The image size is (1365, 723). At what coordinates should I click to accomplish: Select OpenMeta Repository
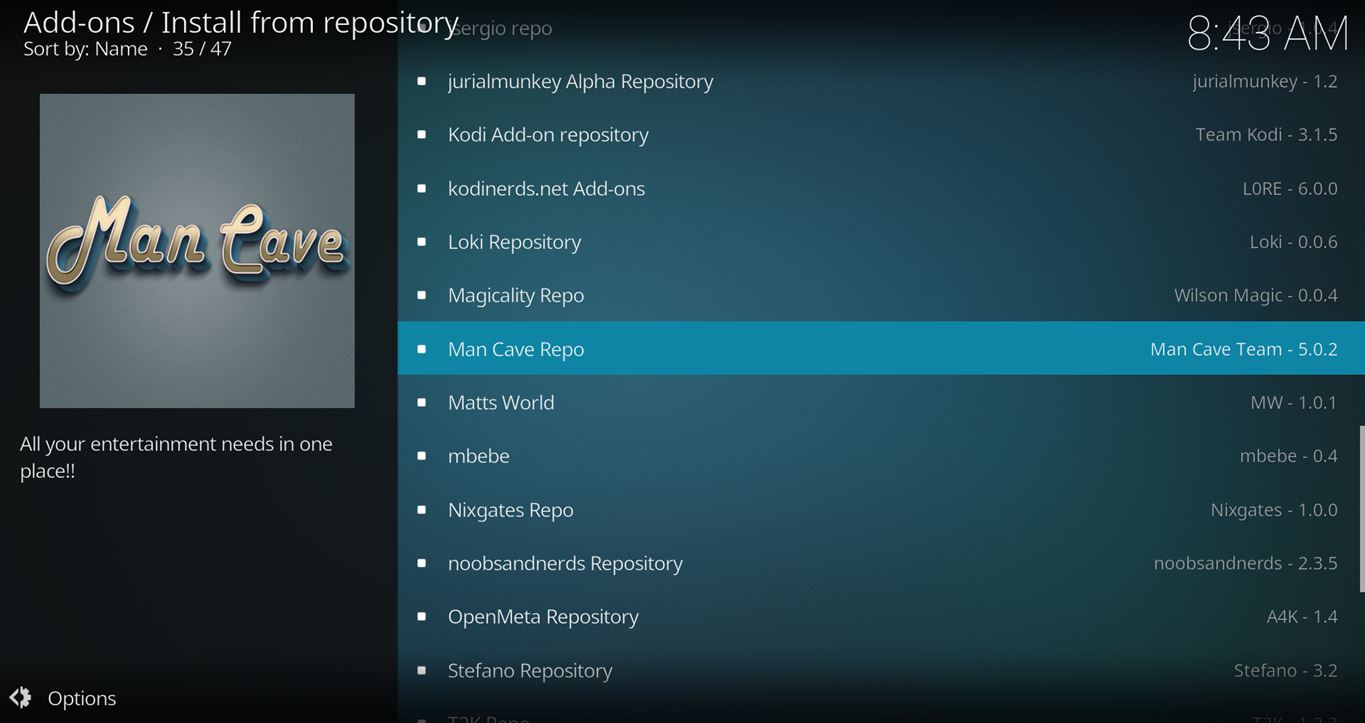[x=543, y=617]
